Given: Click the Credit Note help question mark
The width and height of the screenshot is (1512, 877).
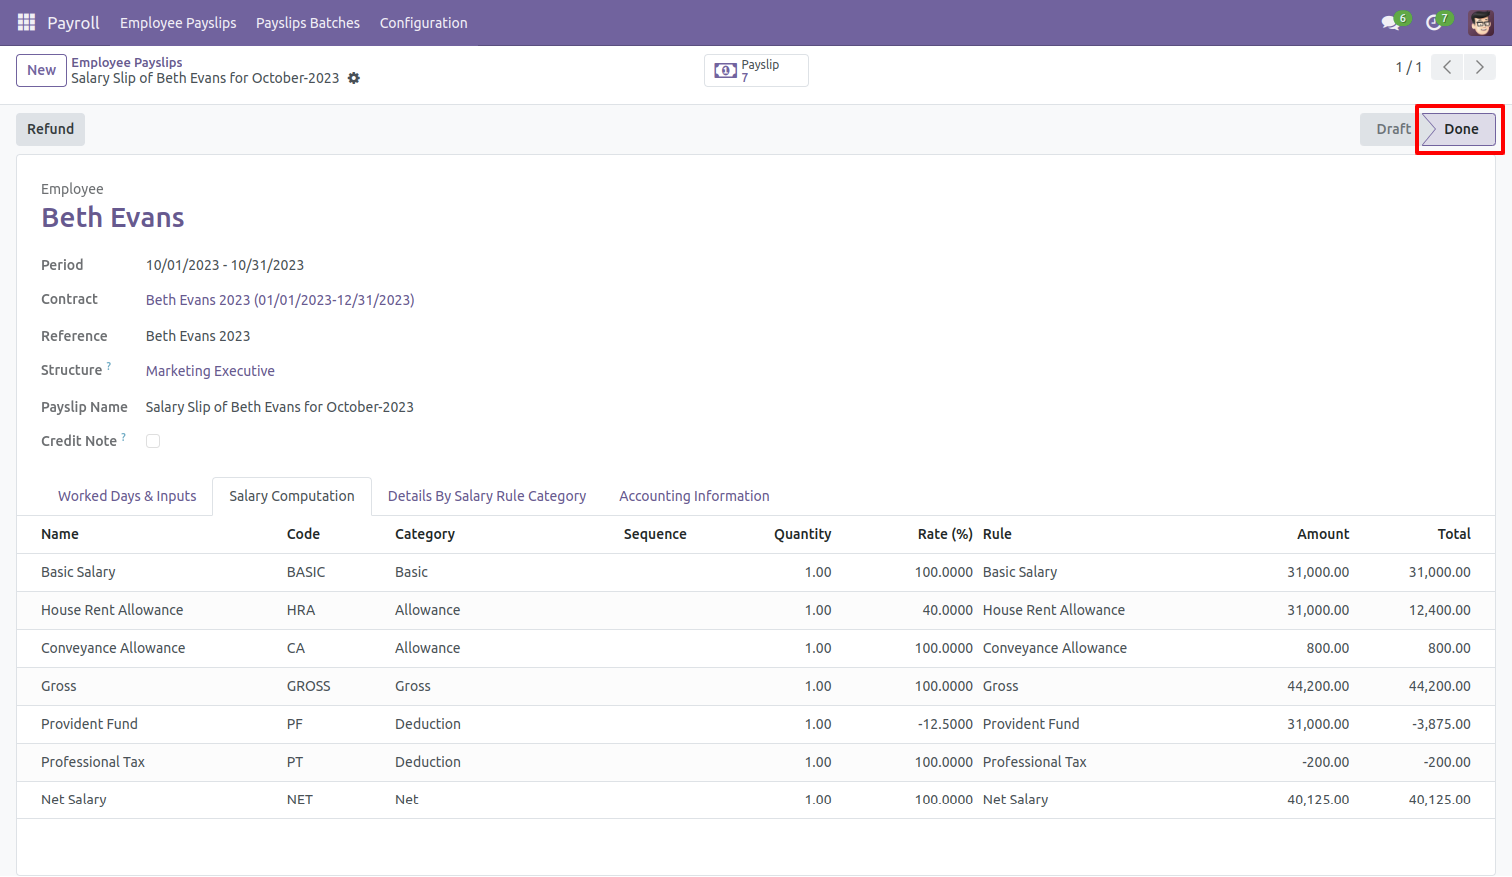Looking at the screenshot, I should click(x=124, y=437).
